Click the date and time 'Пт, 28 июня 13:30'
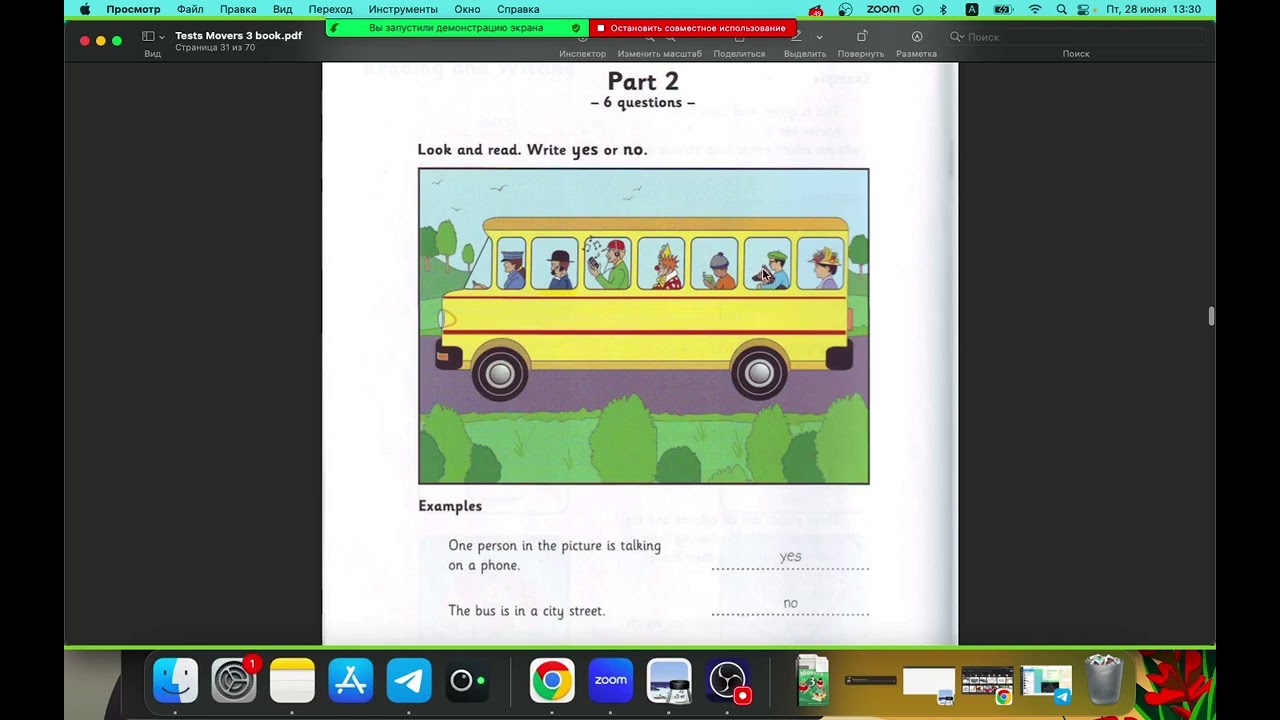The width and height of the screenshot is (1280, 720). pyautogui.click(x=1153, y=9)
